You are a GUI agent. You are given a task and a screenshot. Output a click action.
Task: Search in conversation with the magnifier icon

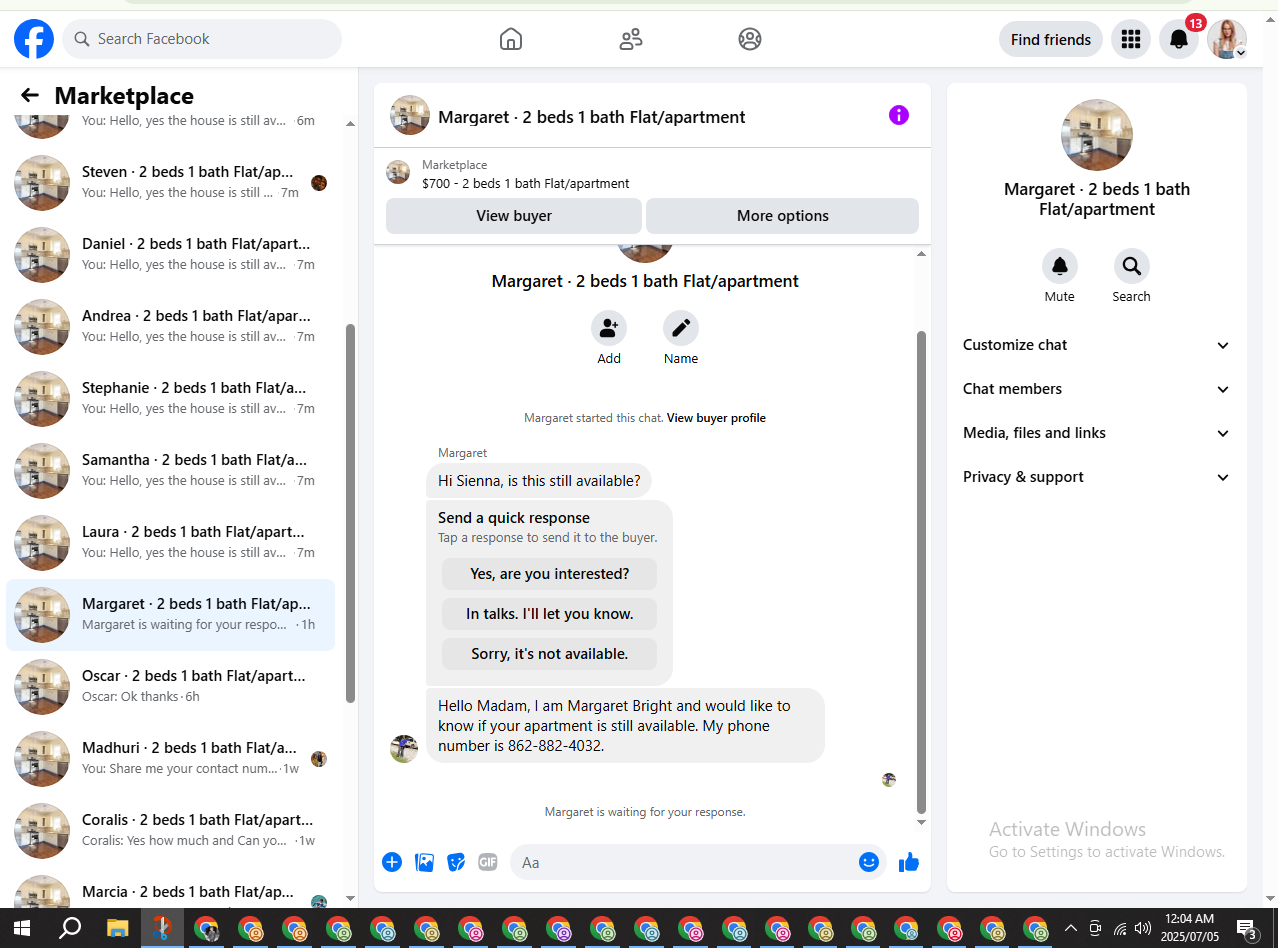[x=1132, y=266]
